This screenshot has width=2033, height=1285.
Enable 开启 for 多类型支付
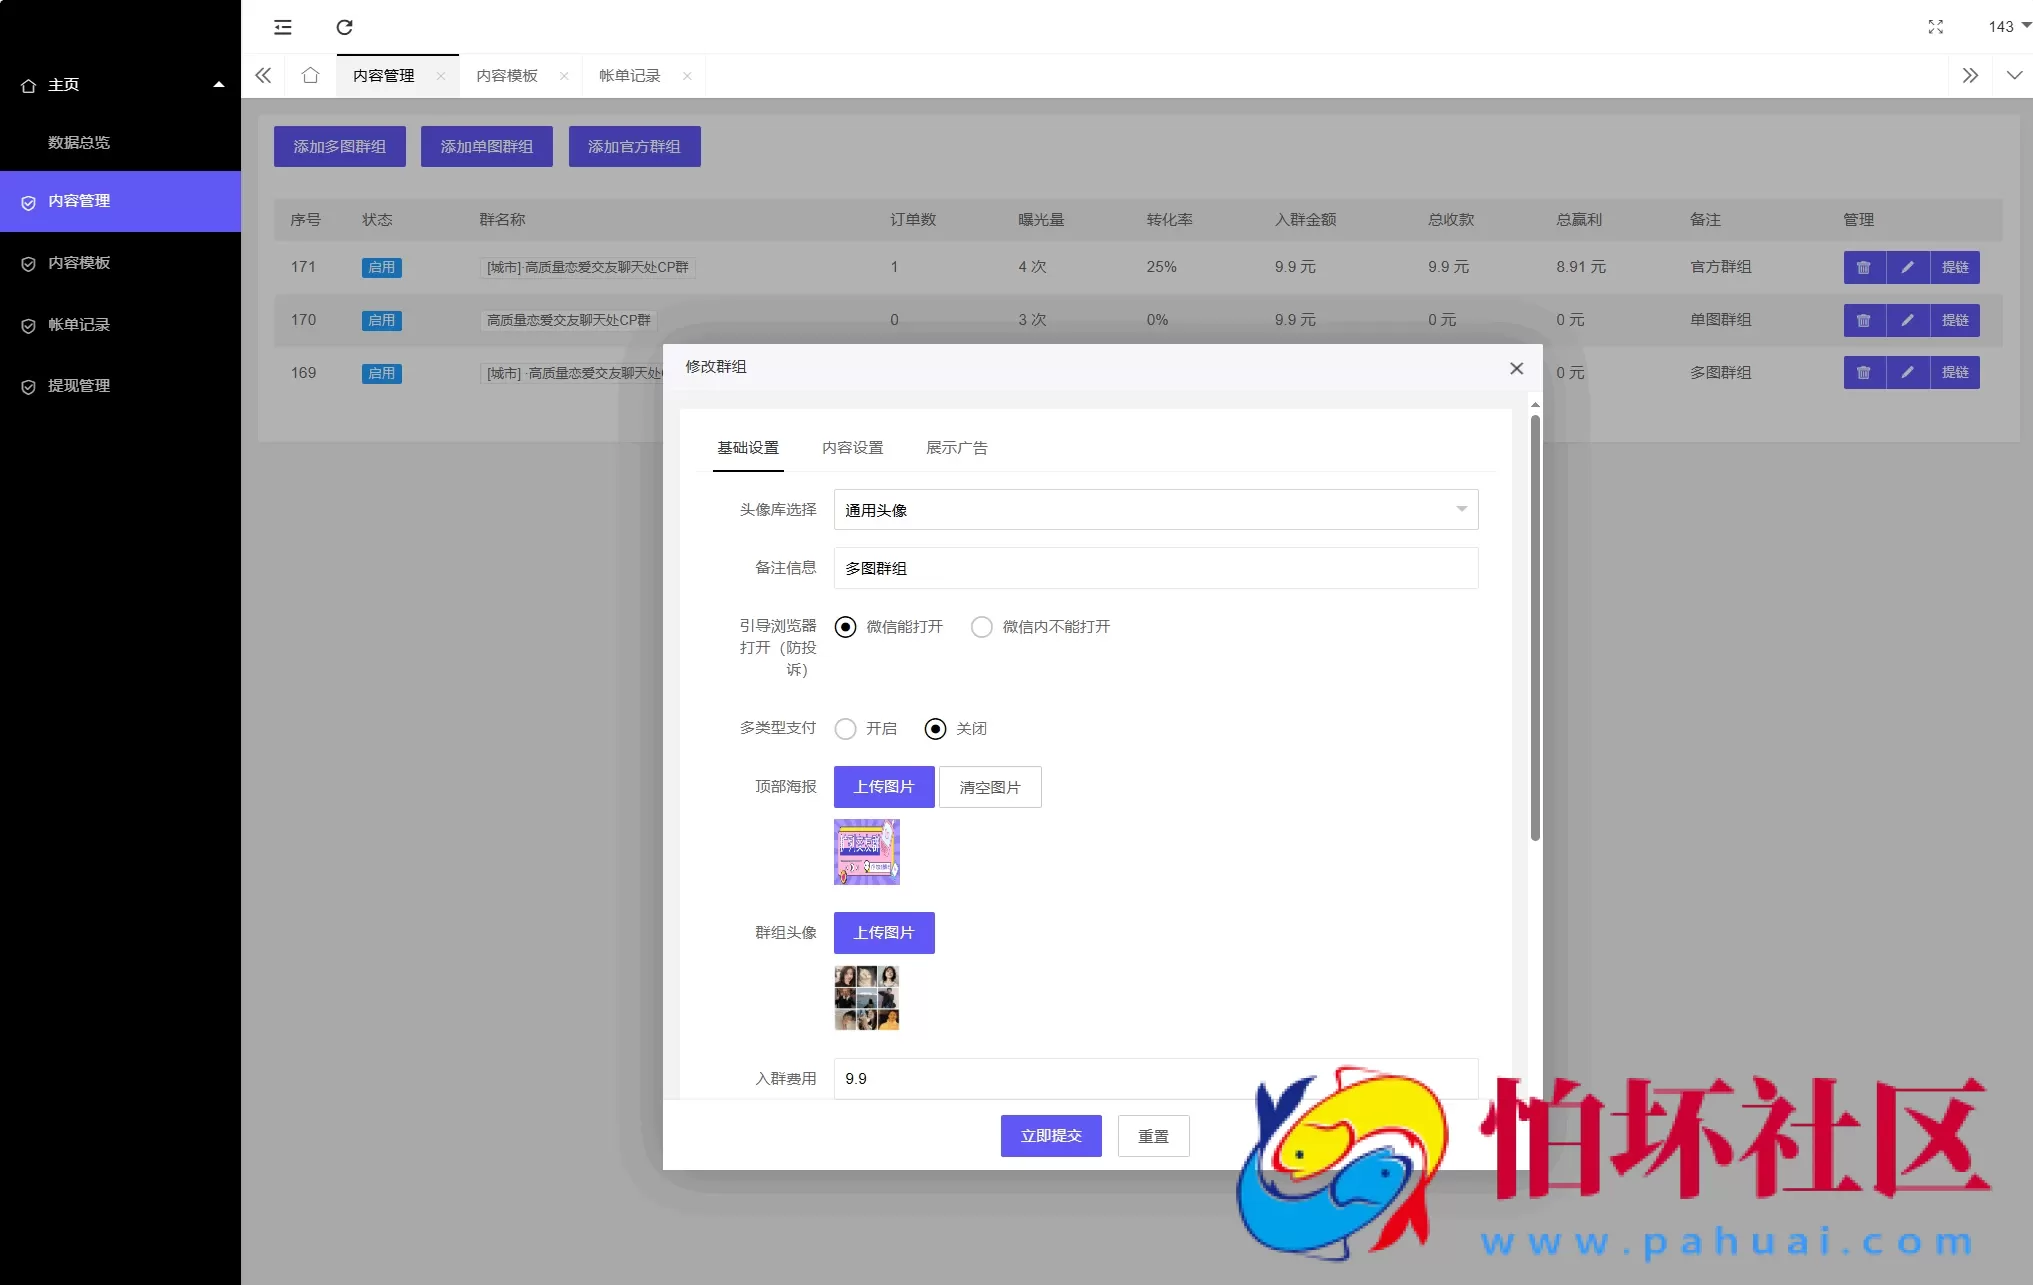(845, 729)
